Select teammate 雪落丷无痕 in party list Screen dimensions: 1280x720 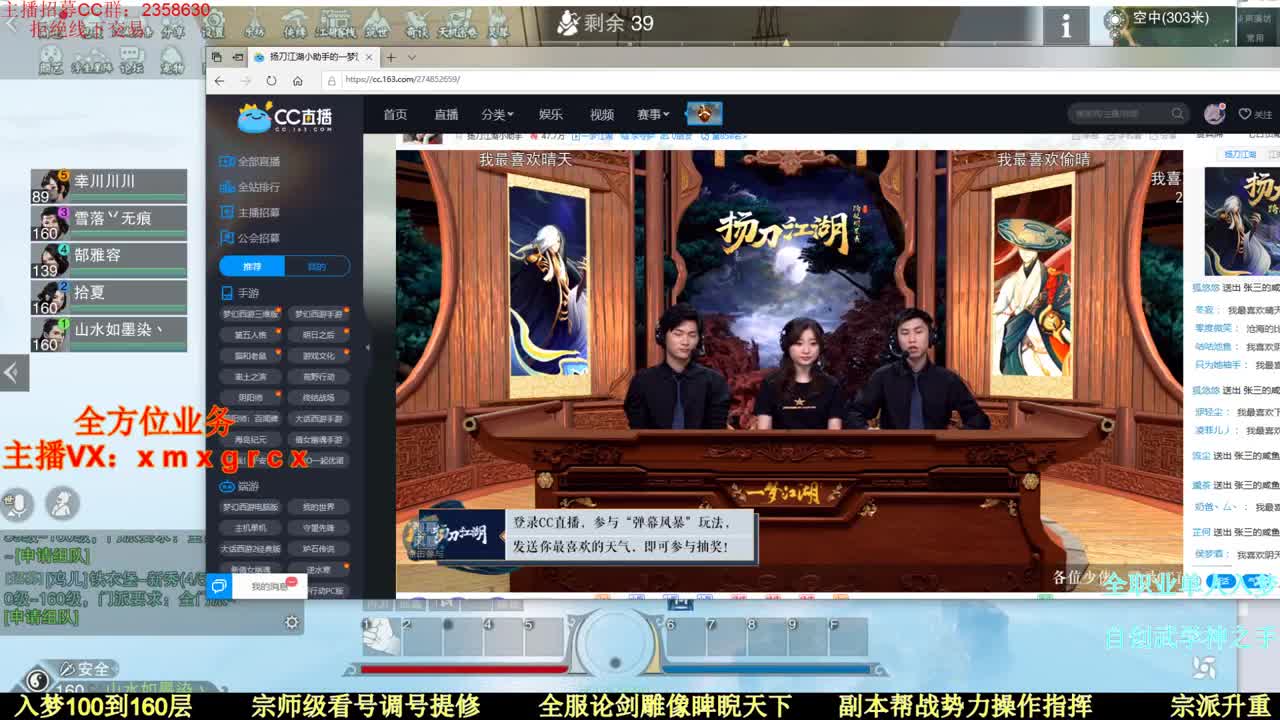pos(108,222)
